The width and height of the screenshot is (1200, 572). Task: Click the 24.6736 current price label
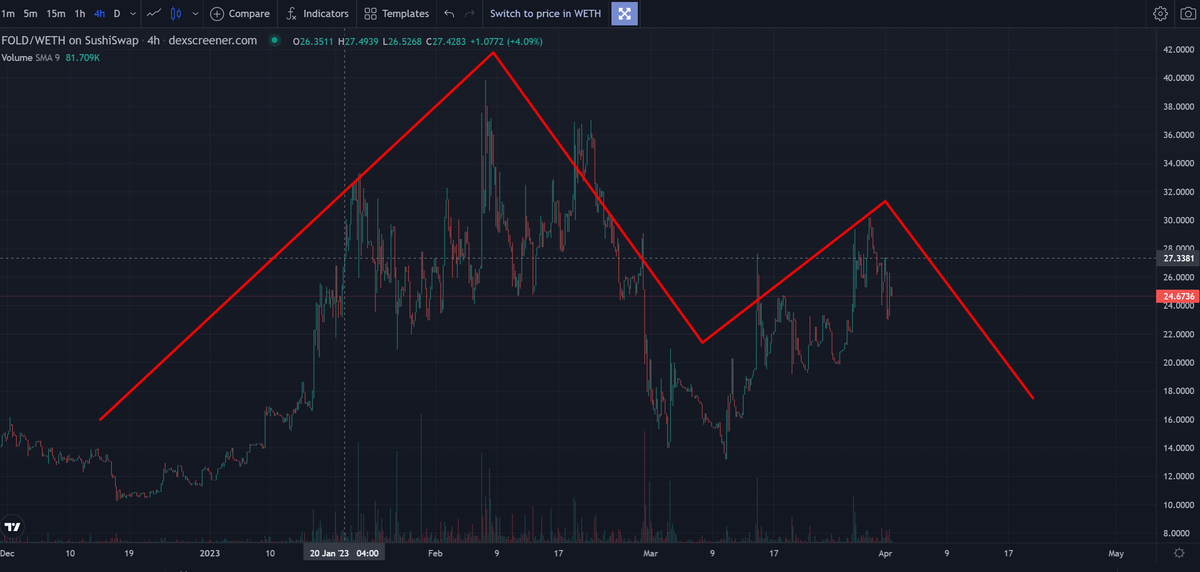tap(1178, 297)
